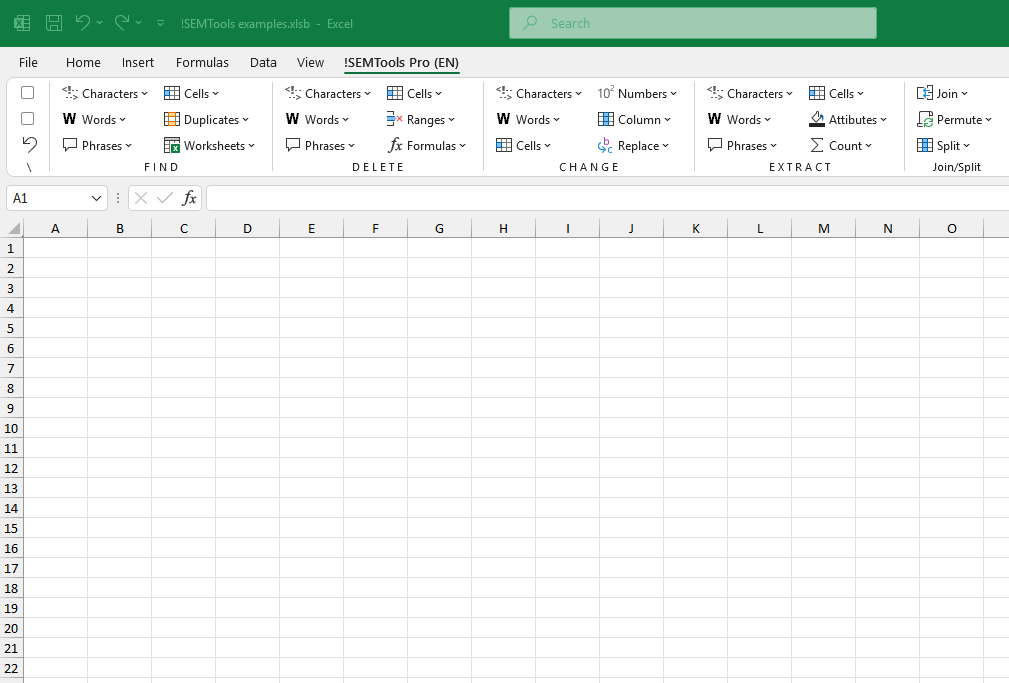Viewport: 1009px width, 683px height.
Task: Click inside the Search box at the top
Action: click(692, 22)
